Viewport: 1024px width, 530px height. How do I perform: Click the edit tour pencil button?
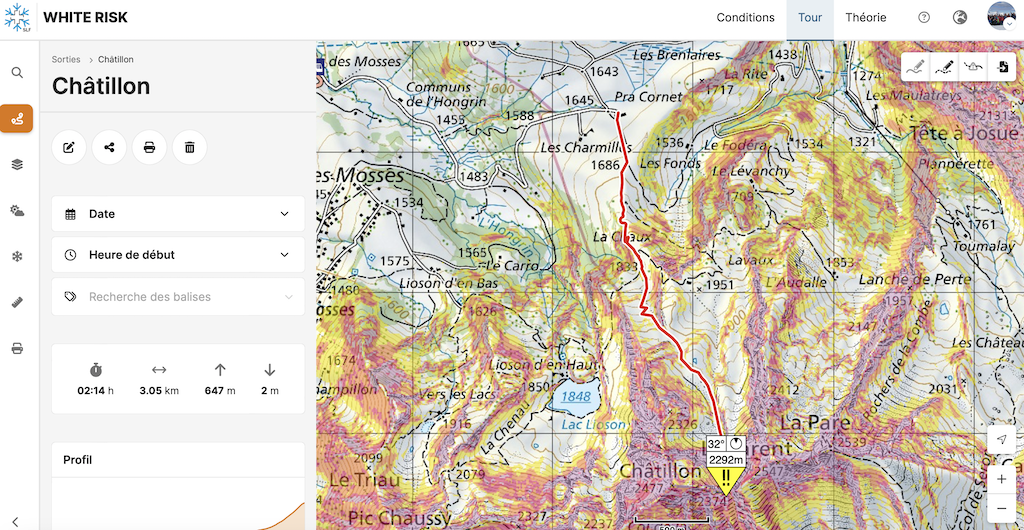coord(69,148)
